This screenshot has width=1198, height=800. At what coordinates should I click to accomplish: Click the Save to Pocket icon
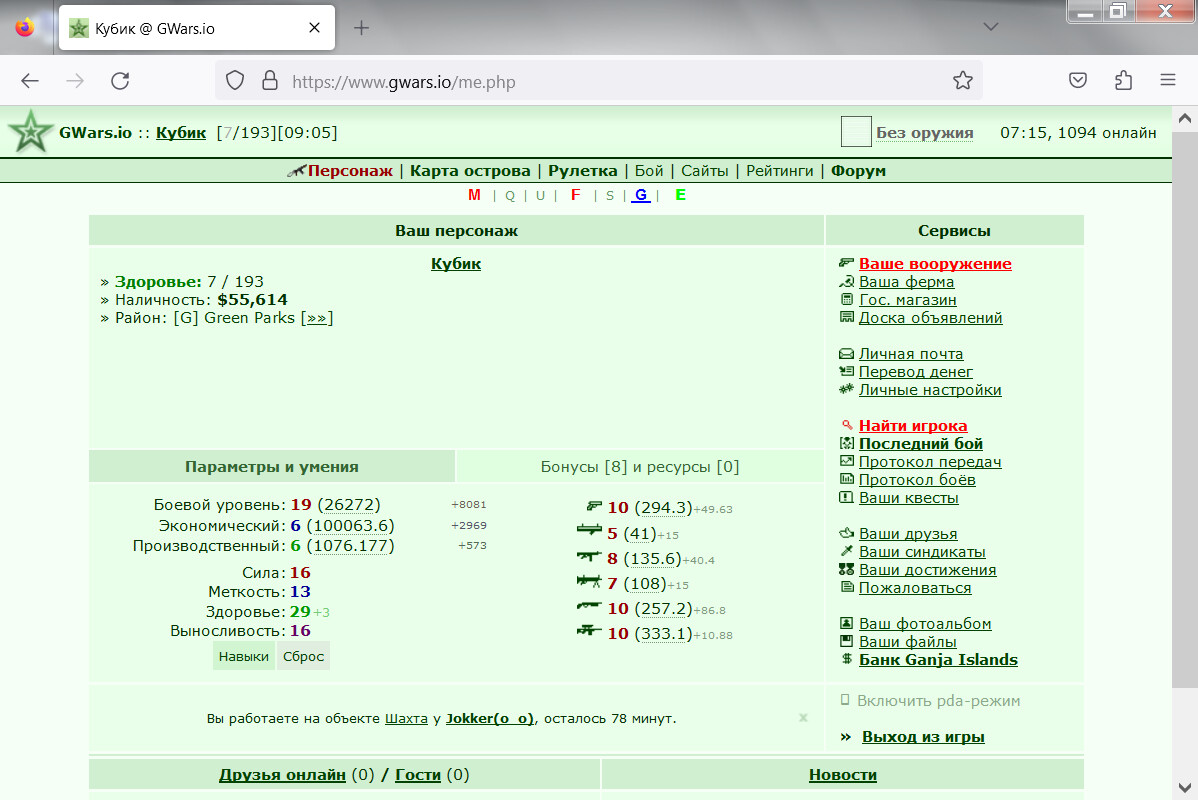tap(1078, 80)
